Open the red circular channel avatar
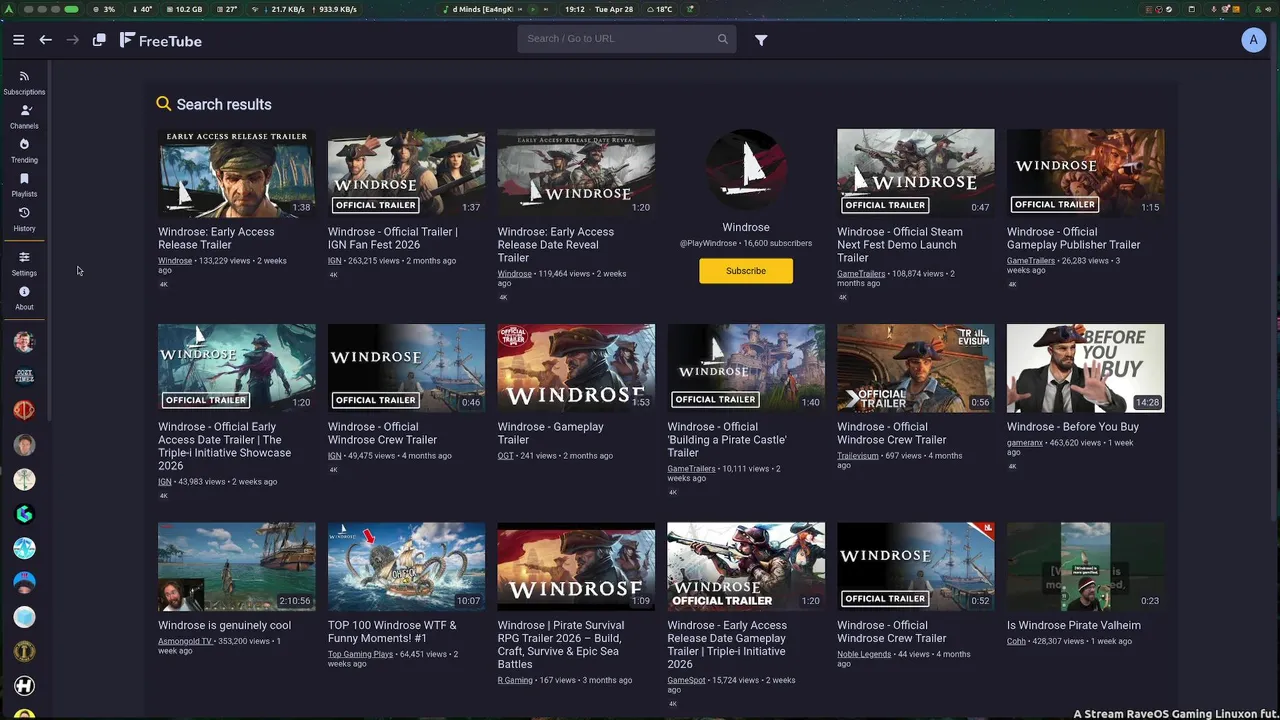Screen dimensions: 1280x720 point(24,410)
